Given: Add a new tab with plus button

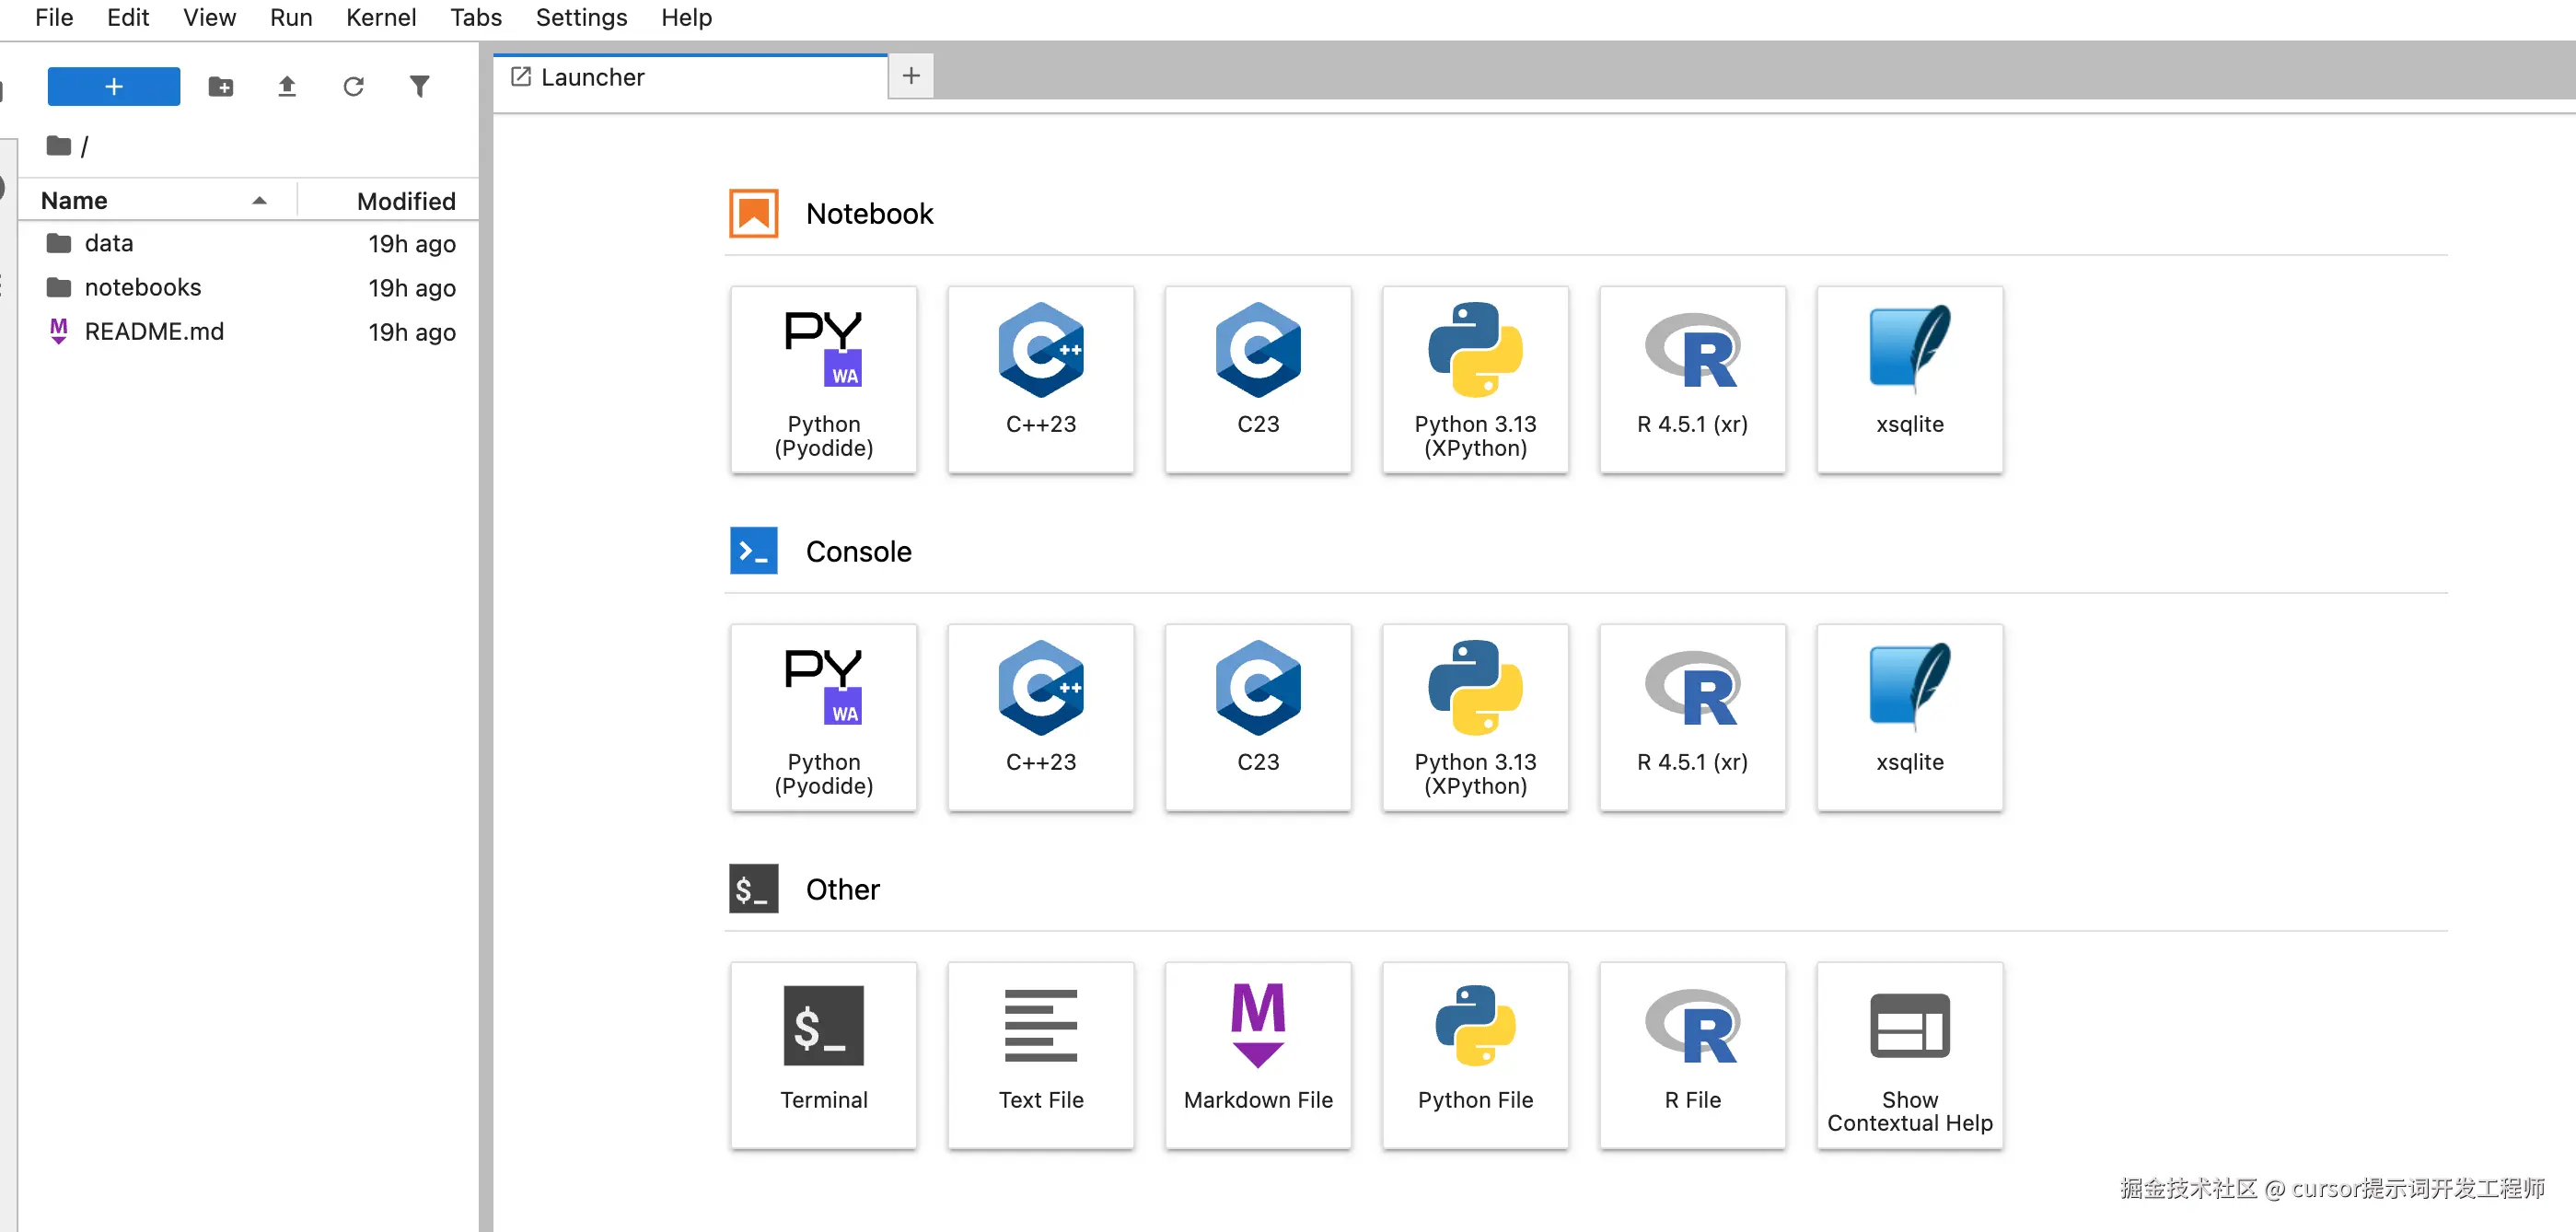Looking at the screenshot, I should [x=910, y=76].
